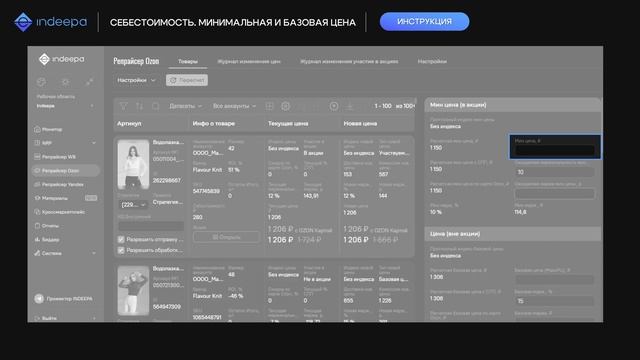Click the cube icon atop the sidebar
The width and height of the screenshot is (640, 360).
[41, 82]
